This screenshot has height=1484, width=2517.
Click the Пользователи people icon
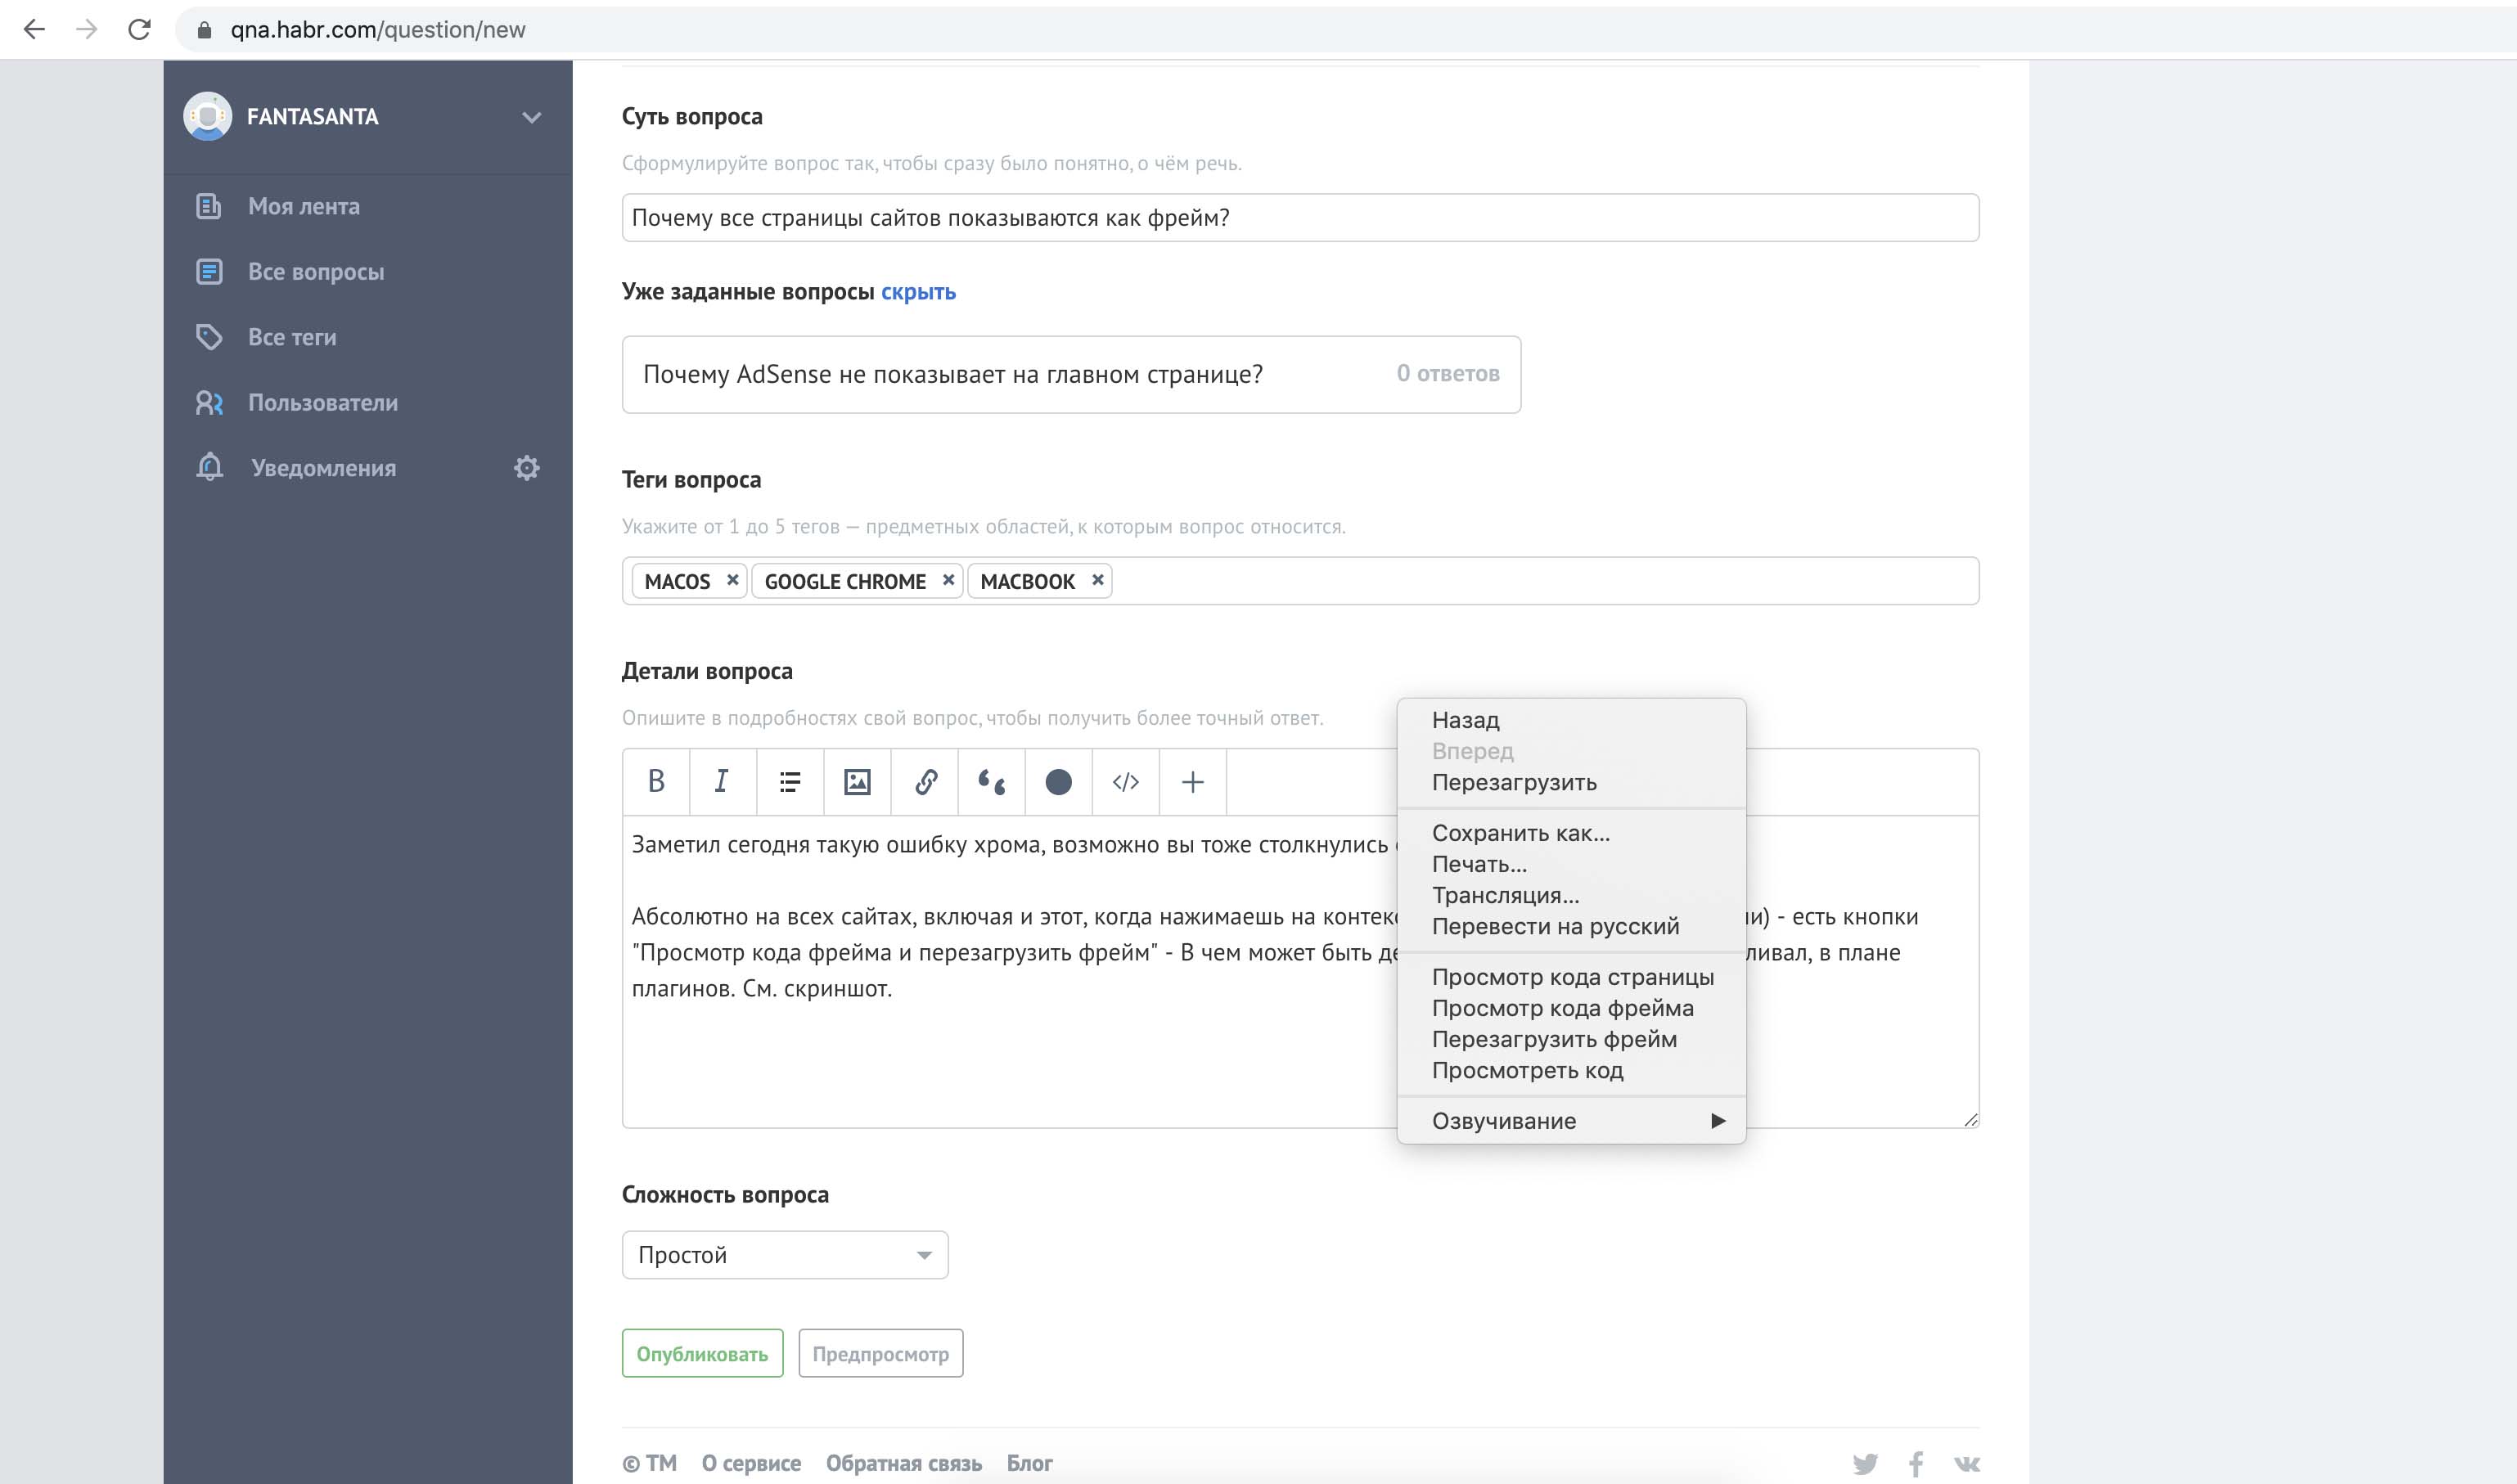click(209, 402)
